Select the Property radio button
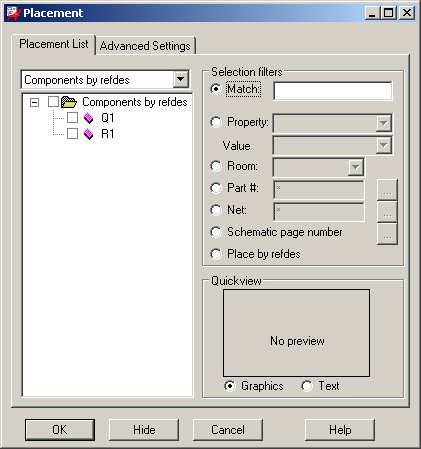Viewport: 421px width, 449px height. (216, 122)
